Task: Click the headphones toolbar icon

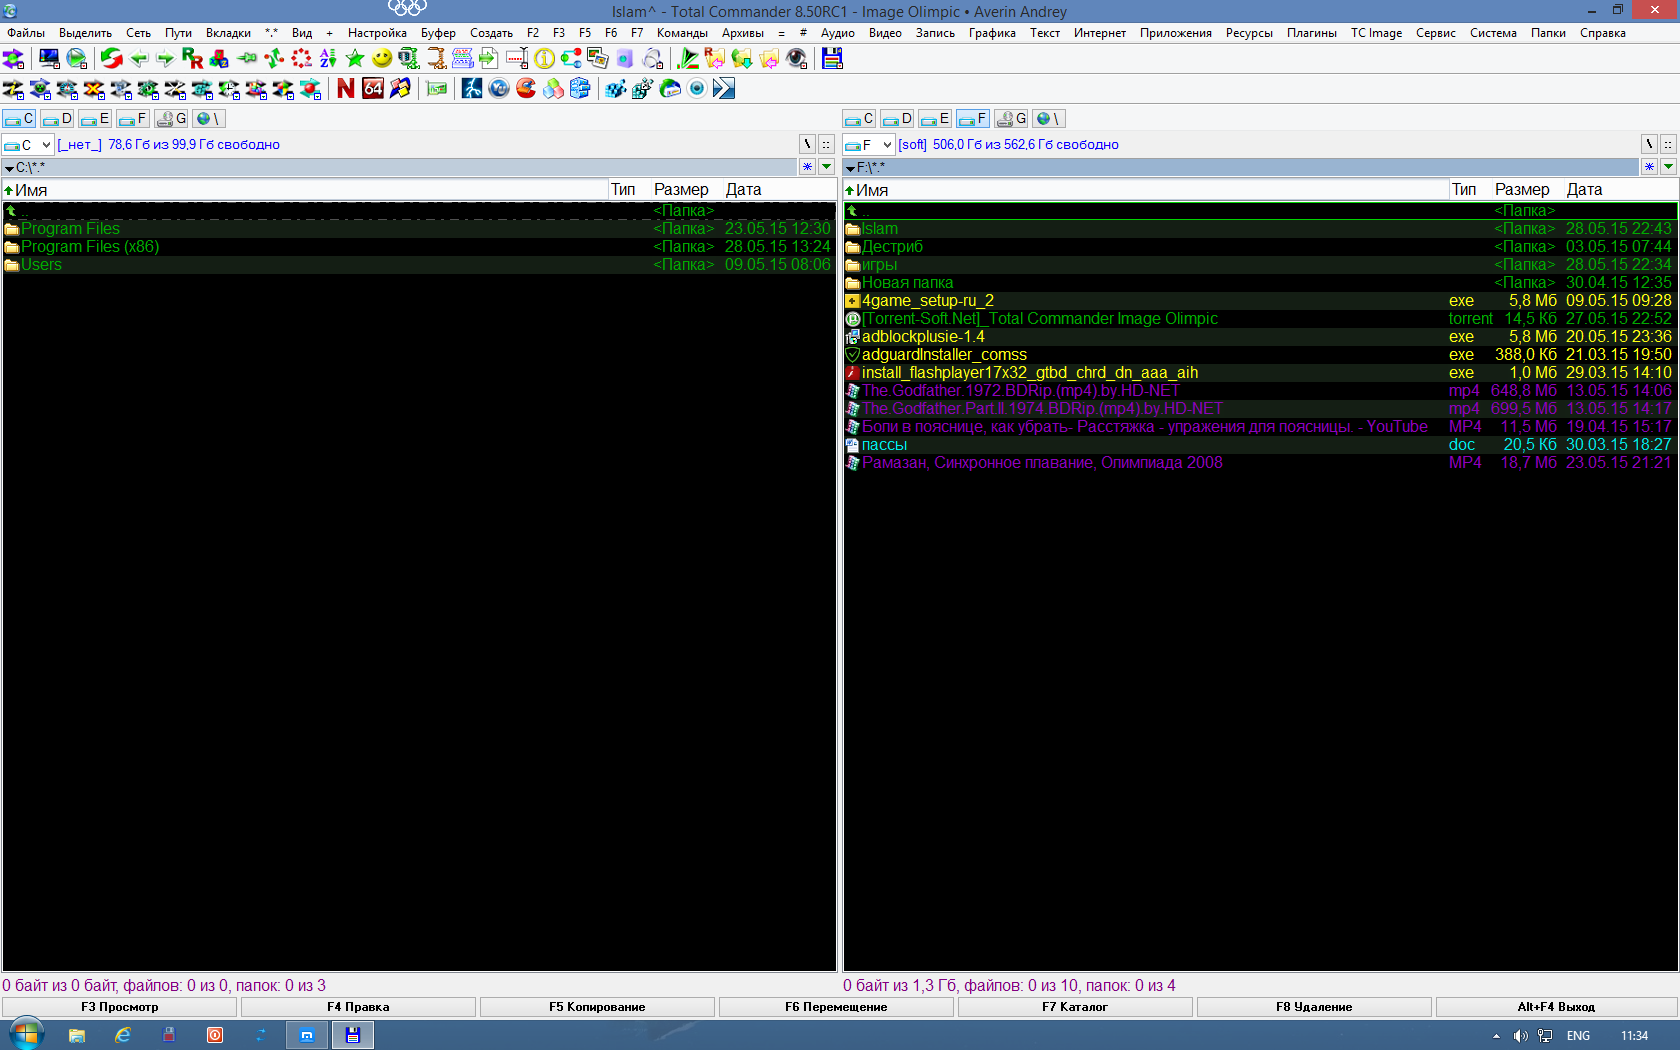Action: tap(652, 59)
